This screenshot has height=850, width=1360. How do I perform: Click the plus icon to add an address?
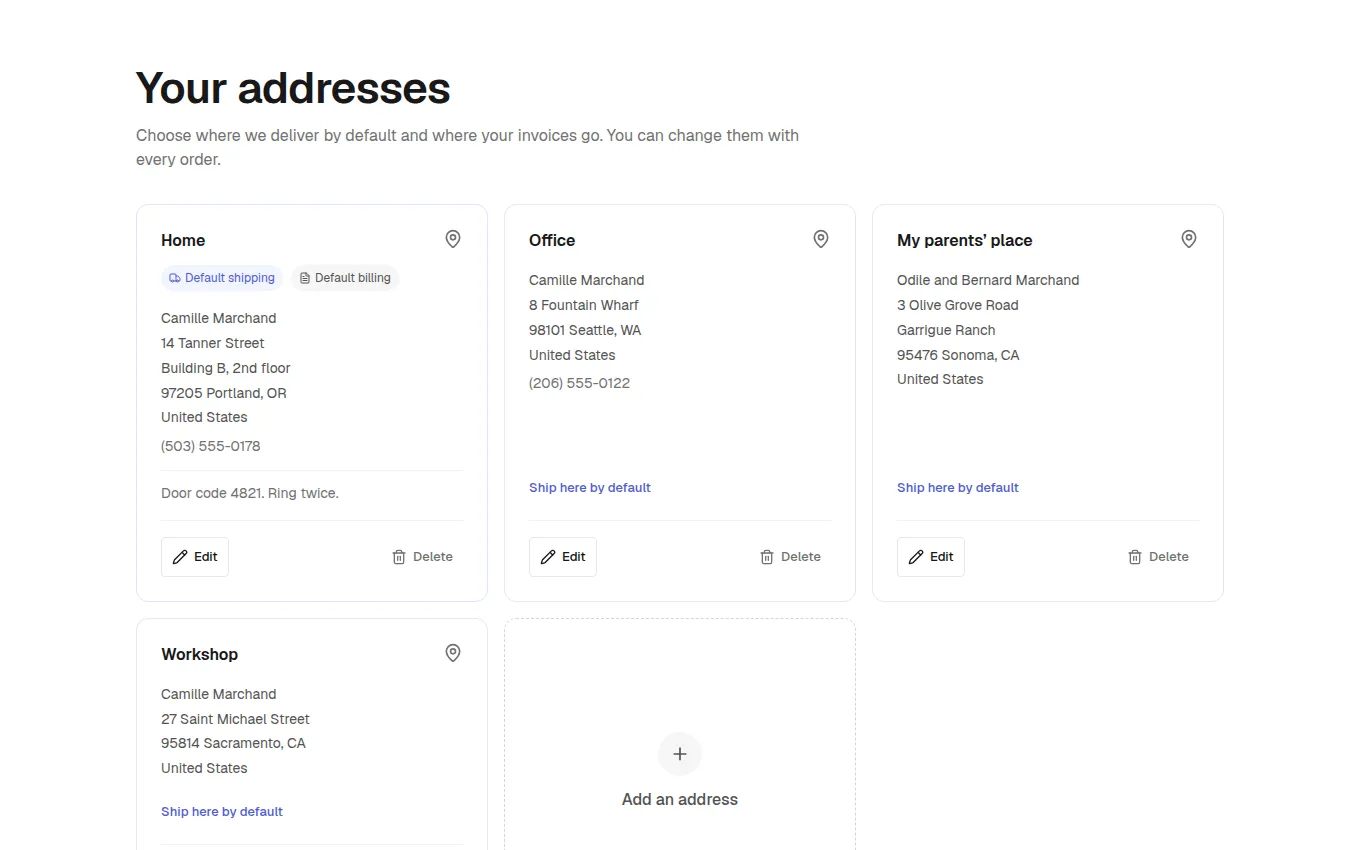click(x=680, y=754)
